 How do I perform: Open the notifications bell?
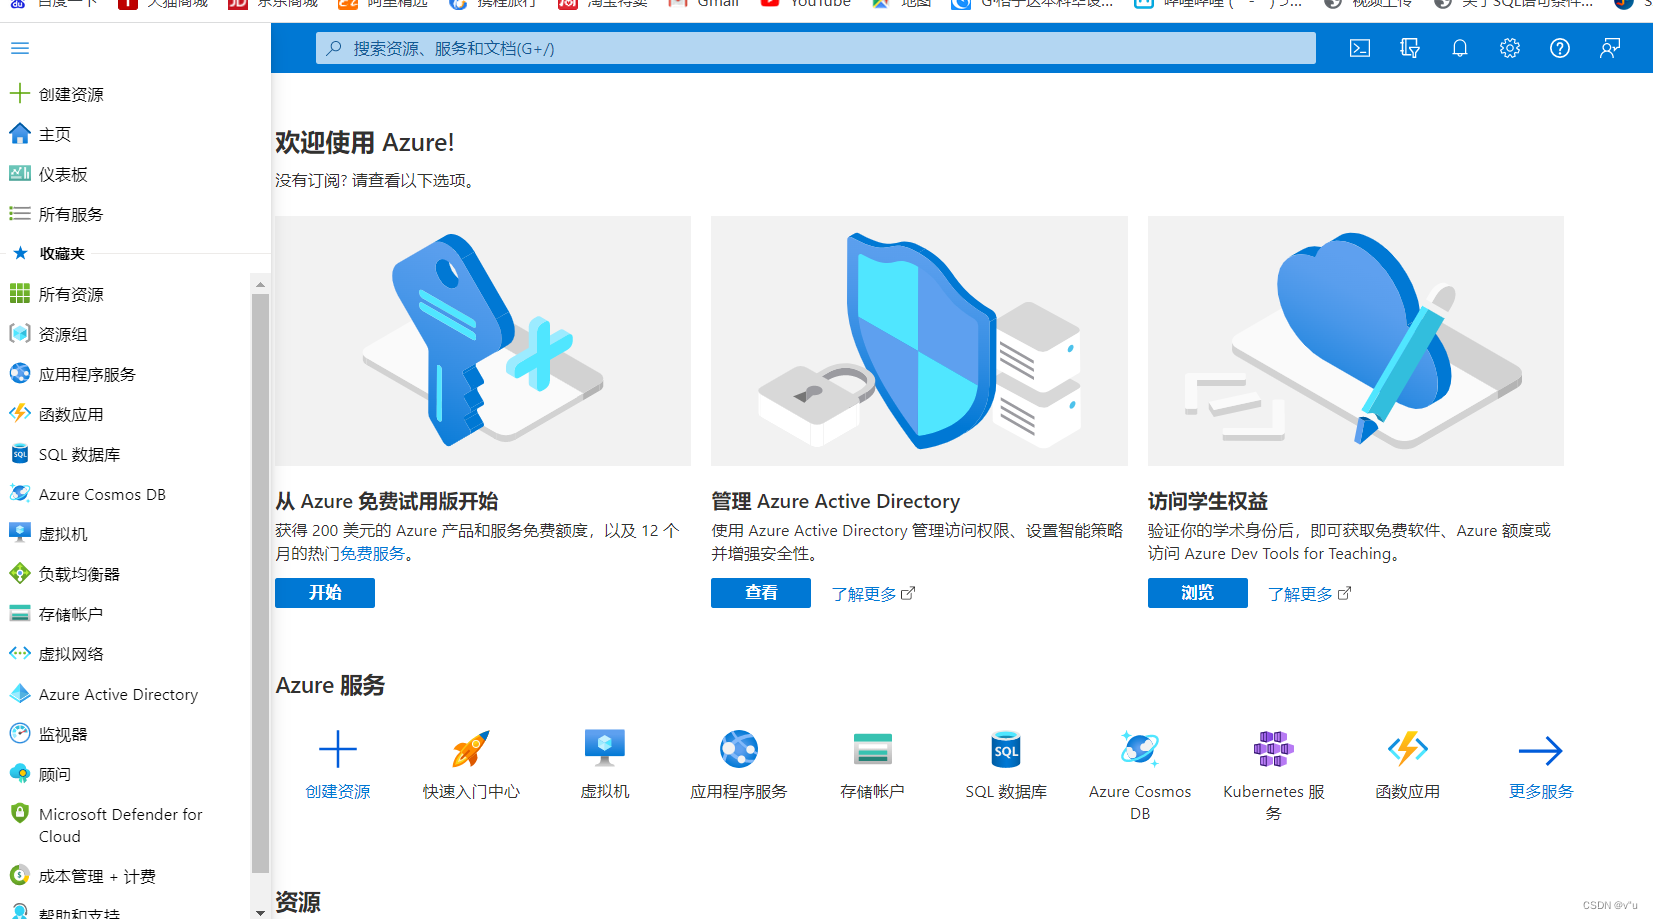(1460, 48)
